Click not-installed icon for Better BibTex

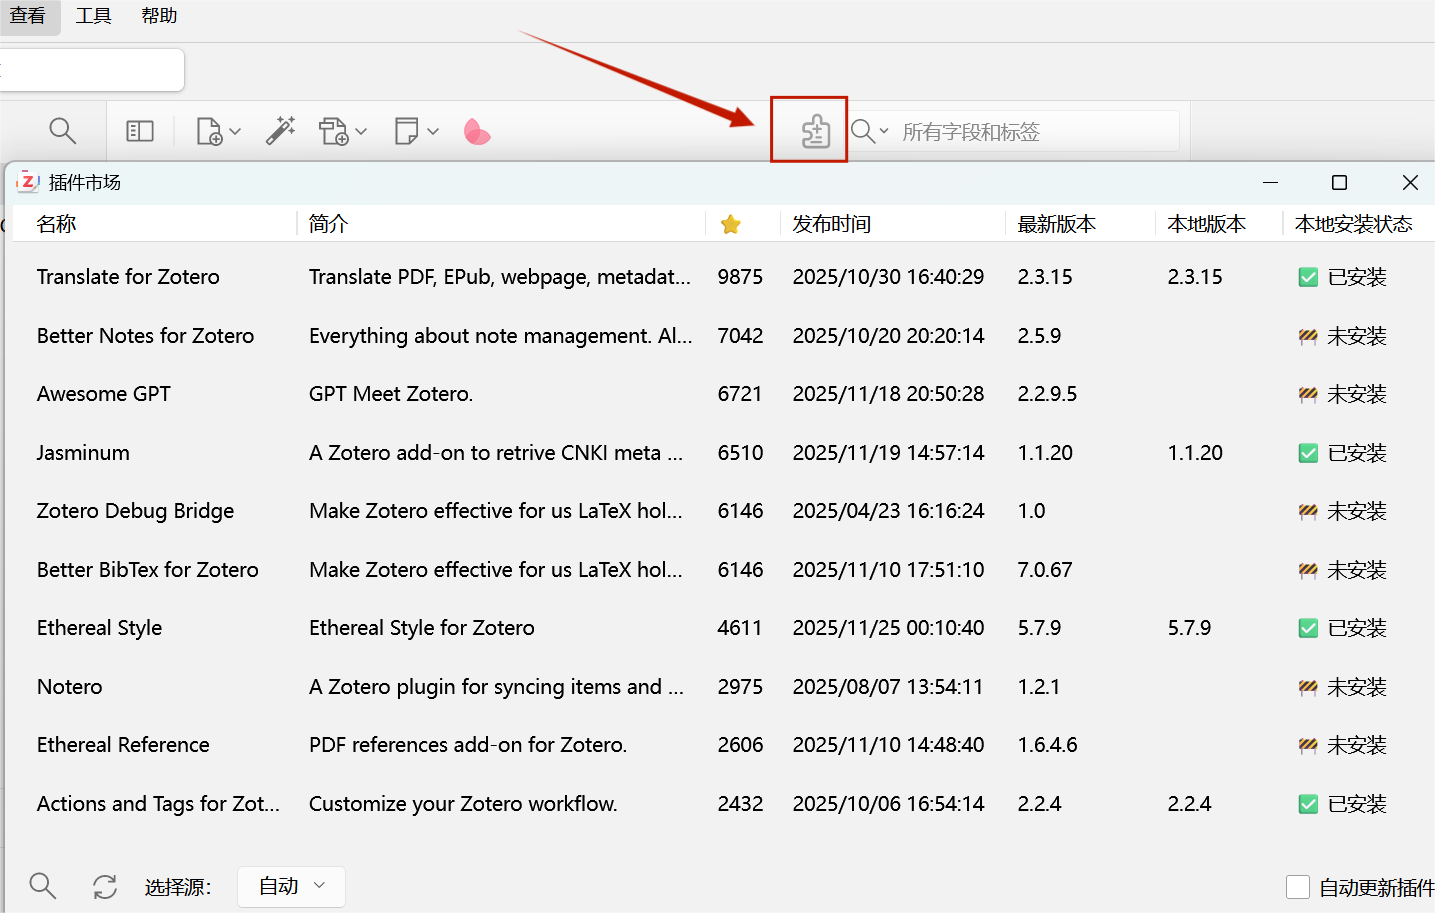coord(1308,570)
